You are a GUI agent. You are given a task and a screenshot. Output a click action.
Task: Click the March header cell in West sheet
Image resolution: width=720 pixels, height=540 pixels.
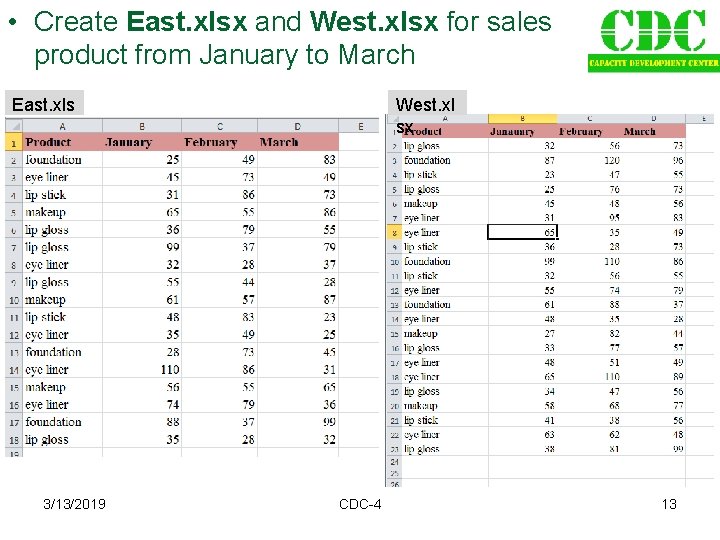pos(640,132)
